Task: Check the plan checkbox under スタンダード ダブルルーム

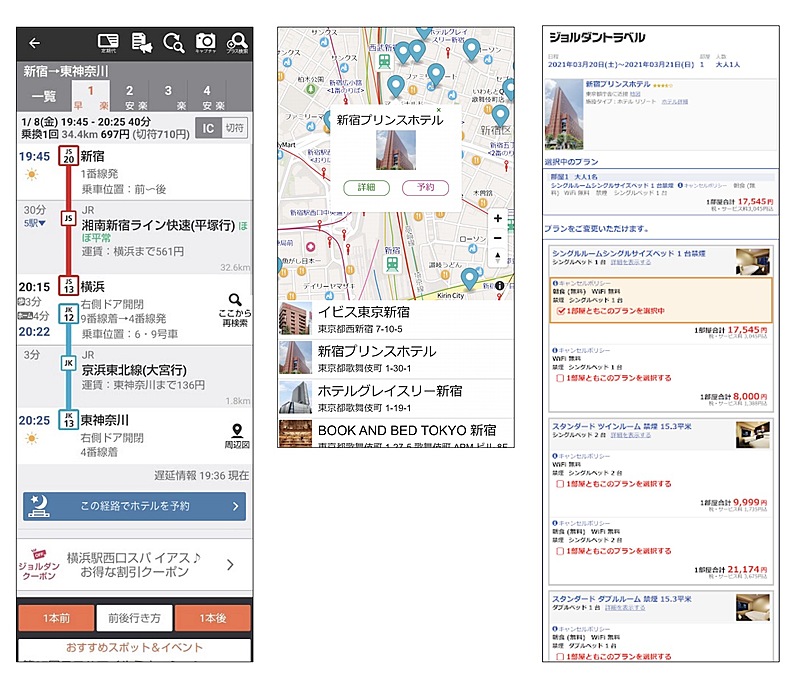Action: 560,657
